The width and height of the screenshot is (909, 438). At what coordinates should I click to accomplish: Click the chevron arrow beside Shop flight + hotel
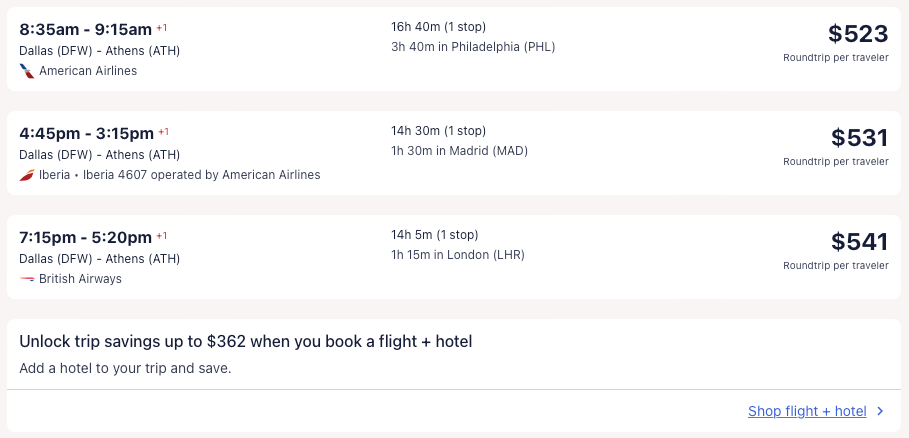880,411
